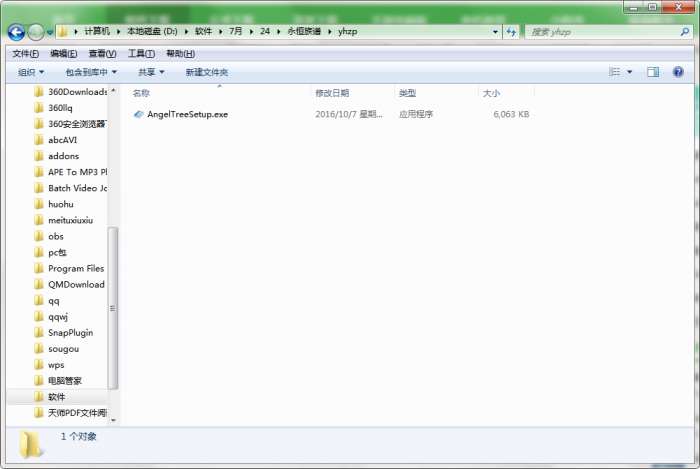Image resolution: width=700 pixels, height=469 pixels.
Task: Select 360安全浏览器 folder in tree
Action: [71, 124]
